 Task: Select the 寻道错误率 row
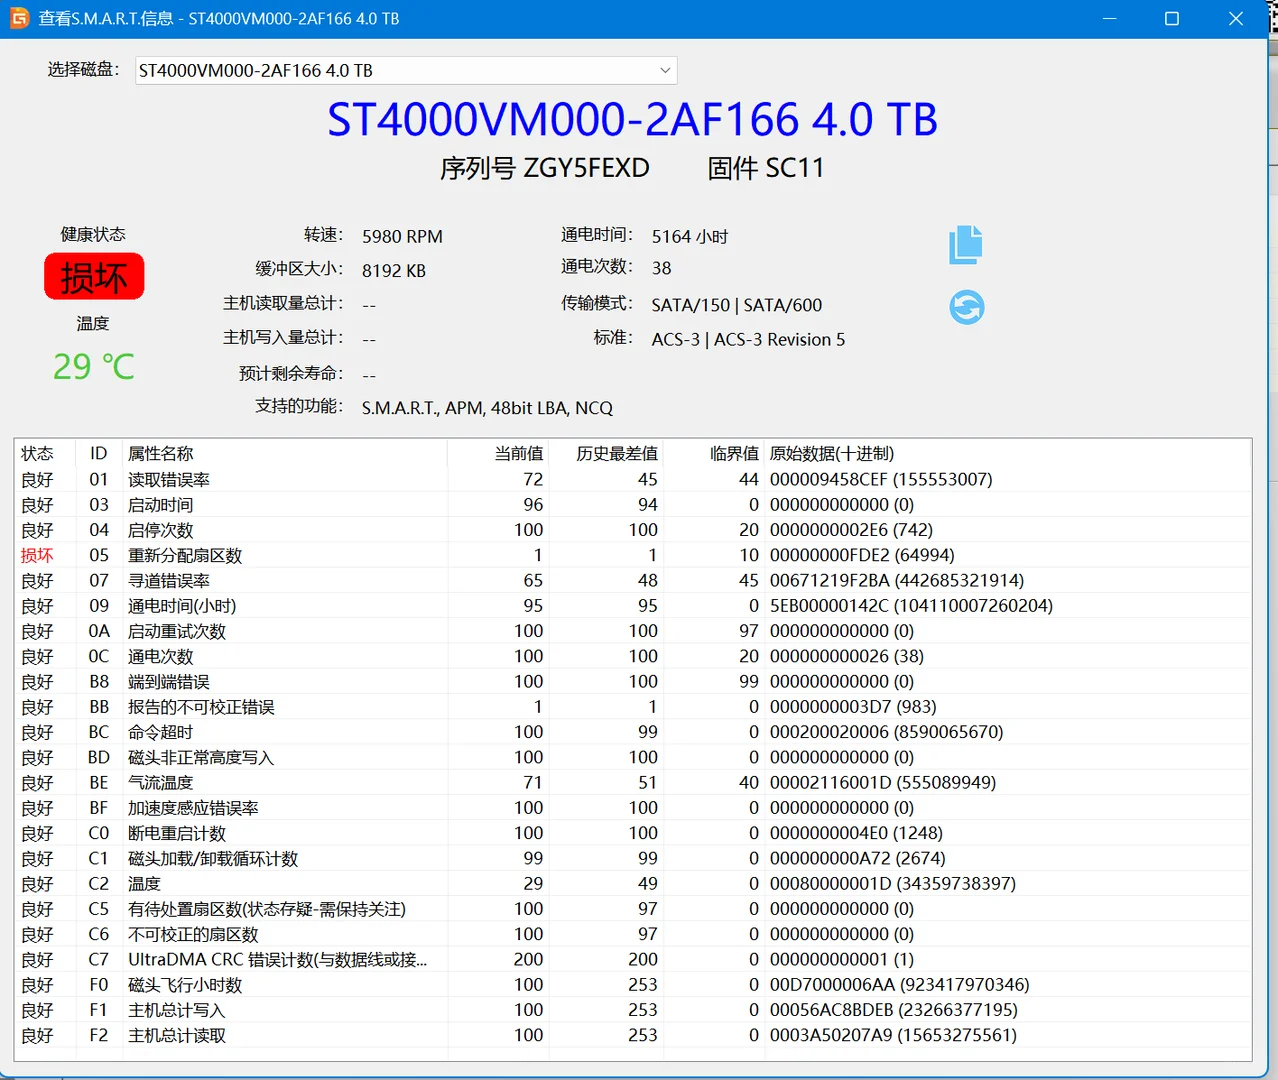(x=633, y=580)
